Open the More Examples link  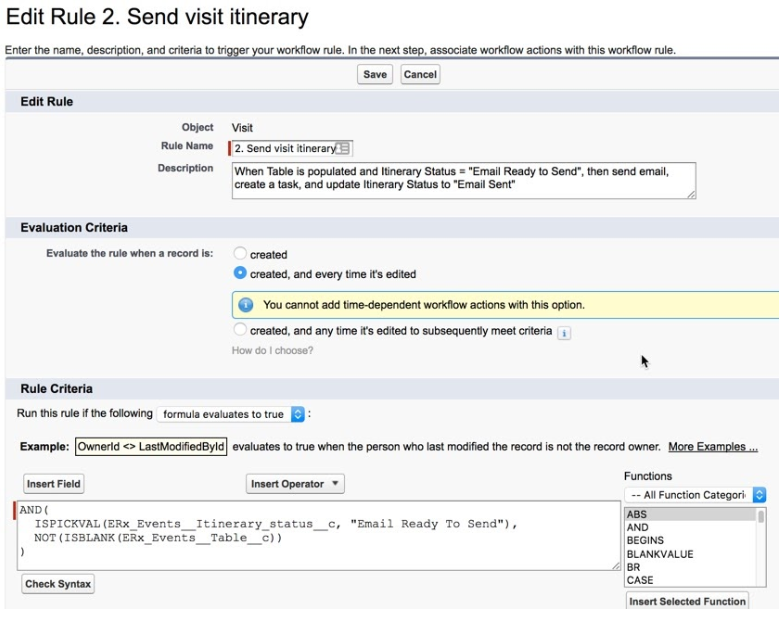pos(712,446)
